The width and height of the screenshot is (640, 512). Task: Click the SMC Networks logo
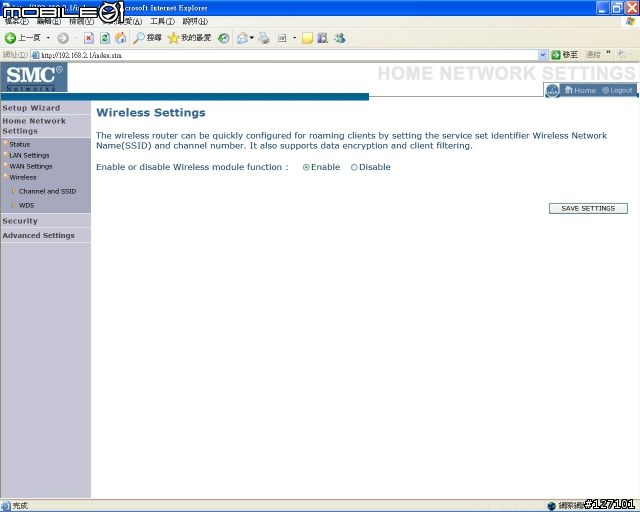34,77
